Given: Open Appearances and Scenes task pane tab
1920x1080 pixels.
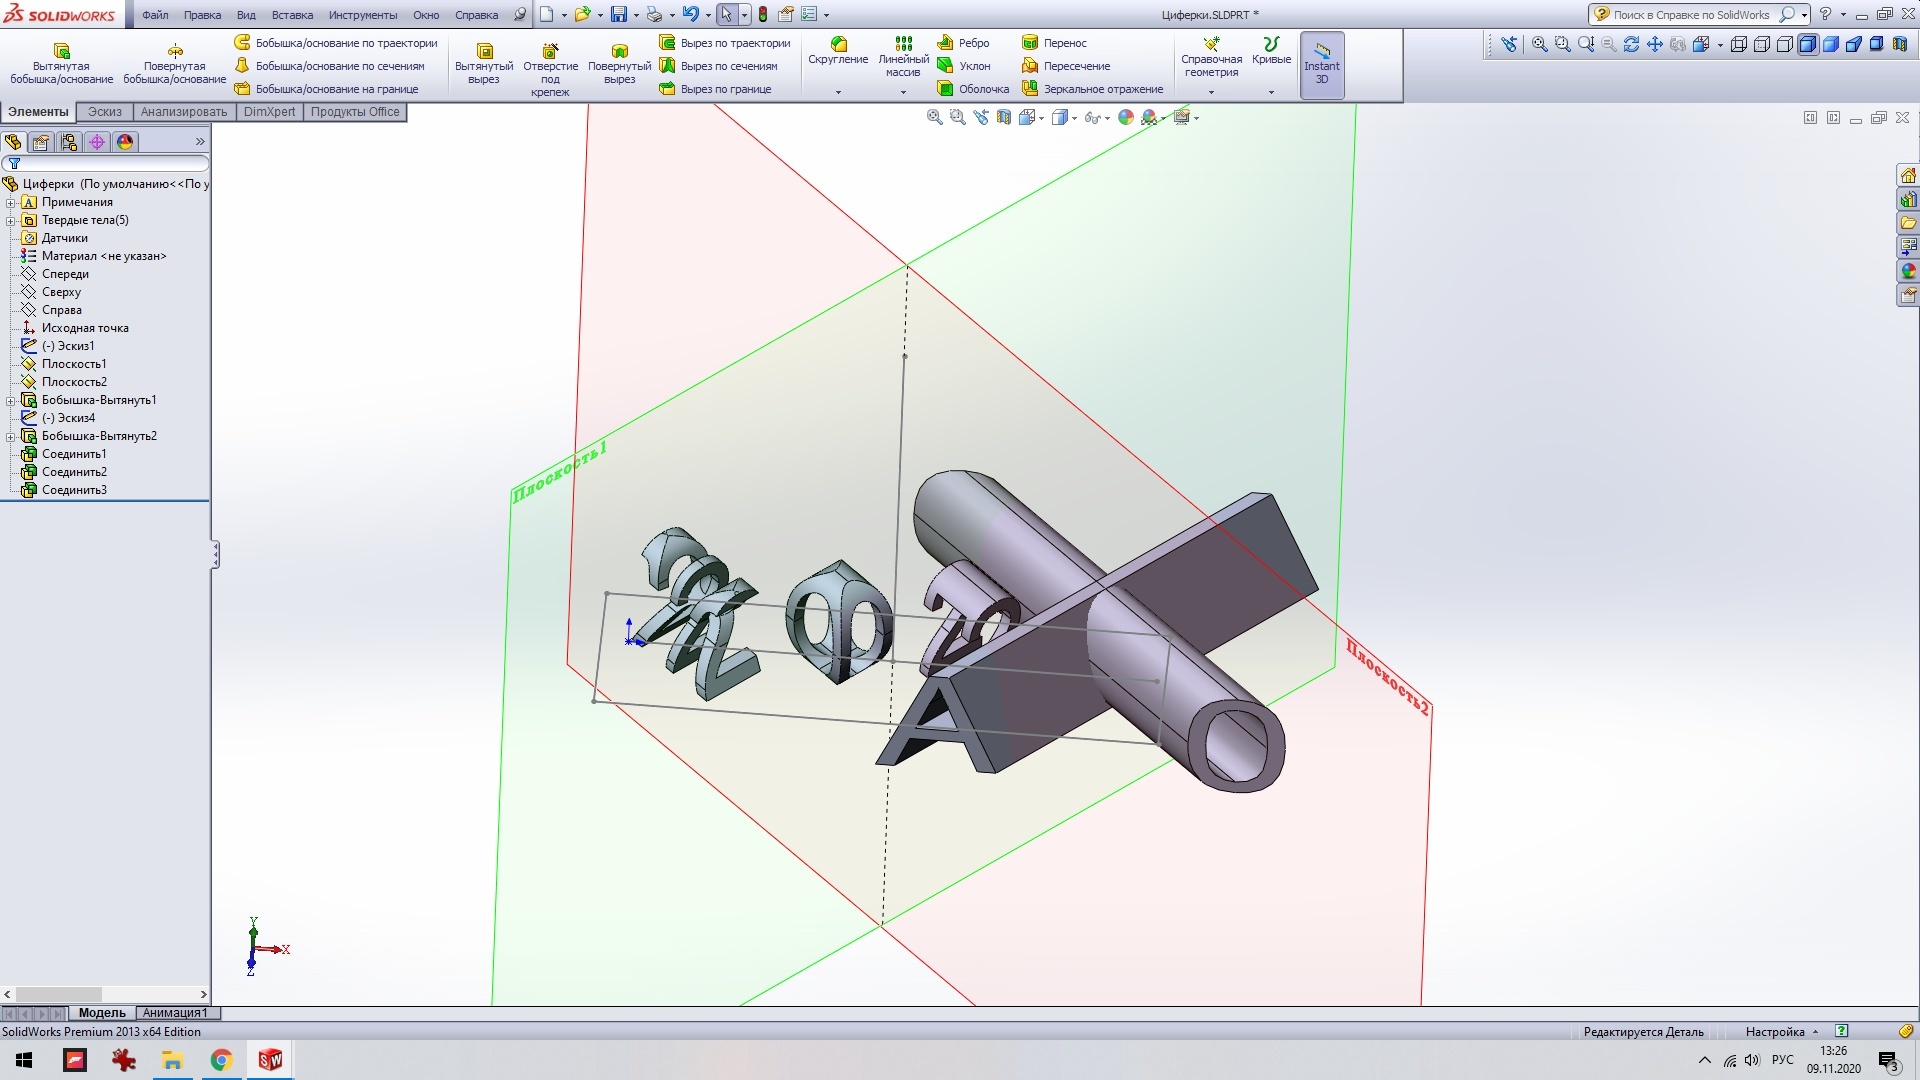Looking at the screenshot, I should (x=1908, y=271).
